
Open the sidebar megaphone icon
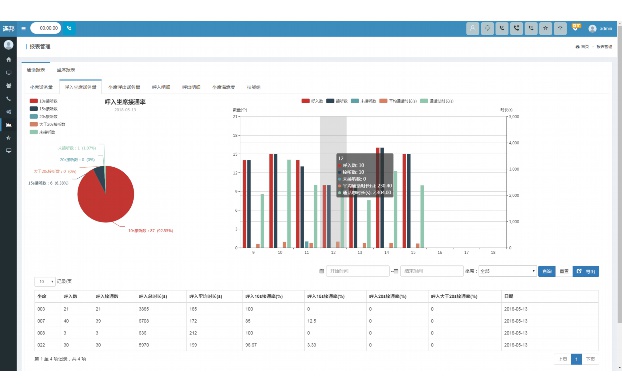pos(8,112)
